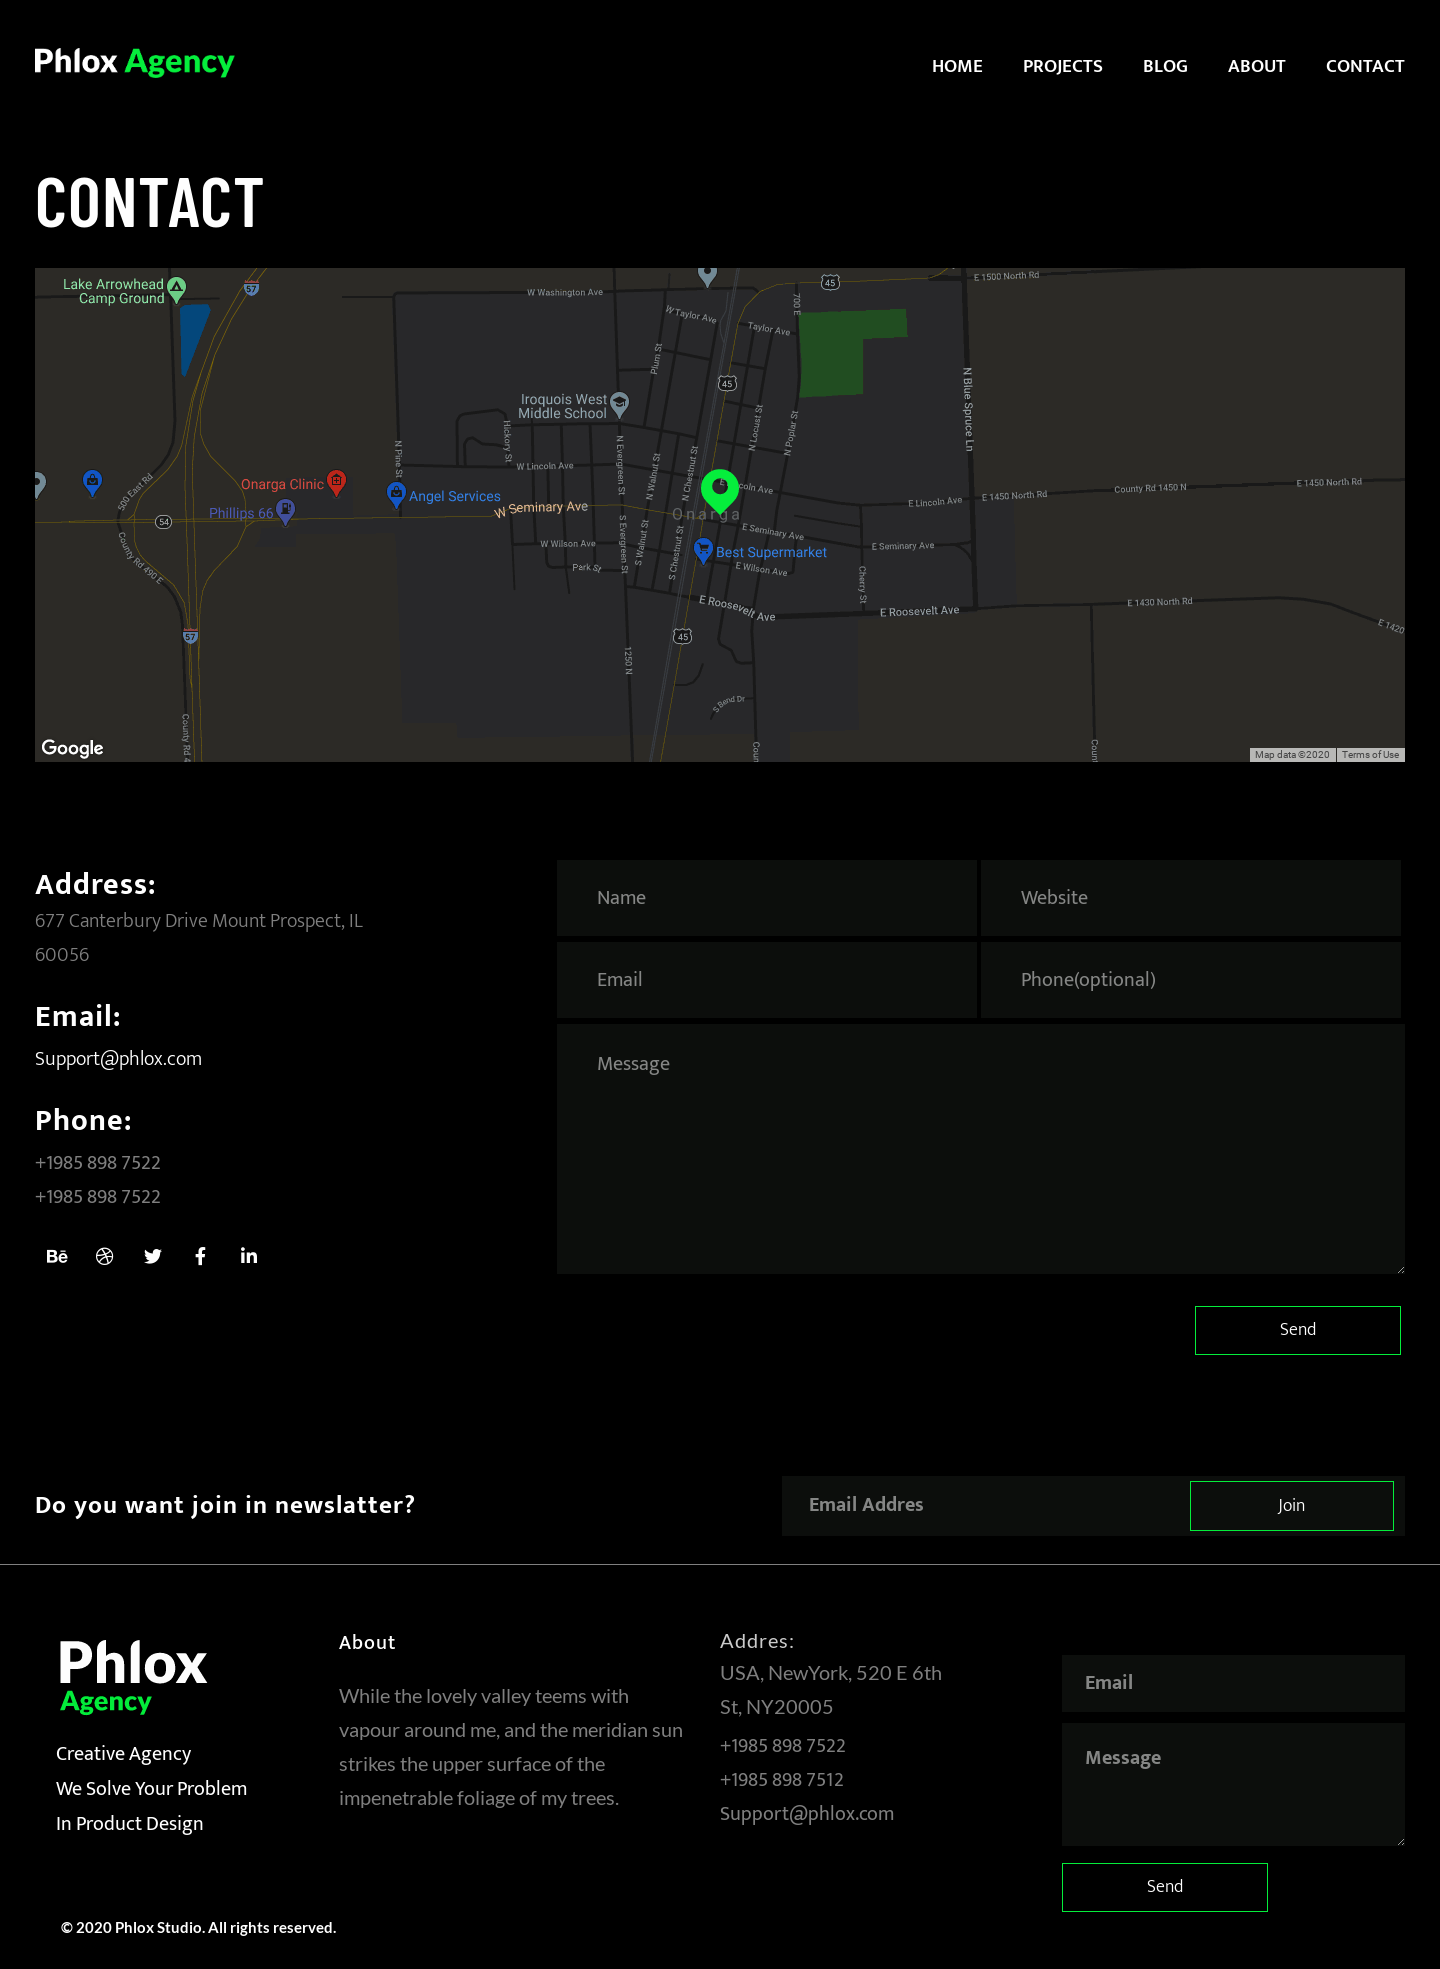The height and width of the screenshot is (1969, 1440).
Task: Click the Phlox Agency header logo
Action: 134,62
